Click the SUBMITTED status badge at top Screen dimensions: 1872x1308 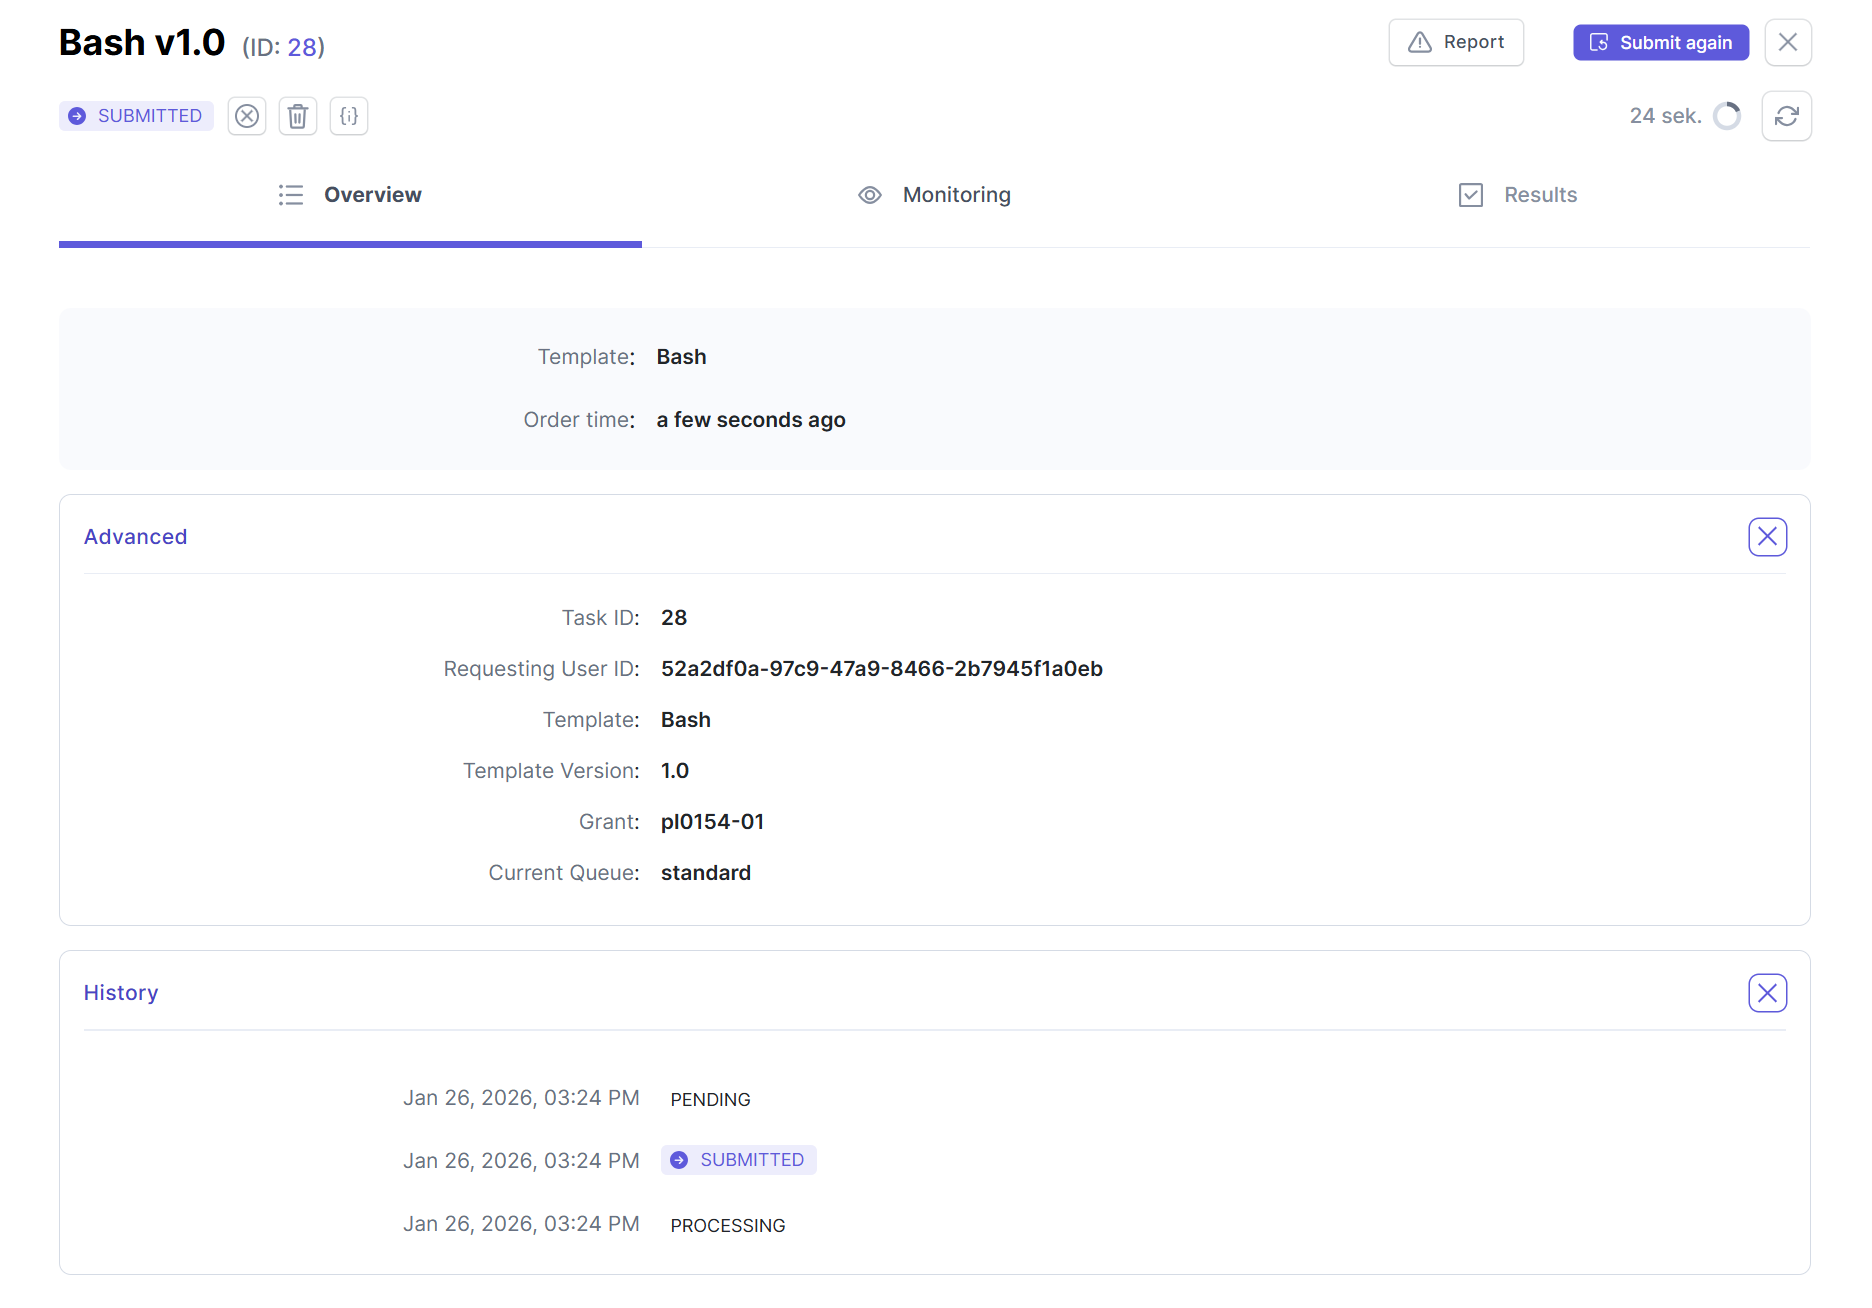click(136, 116)
